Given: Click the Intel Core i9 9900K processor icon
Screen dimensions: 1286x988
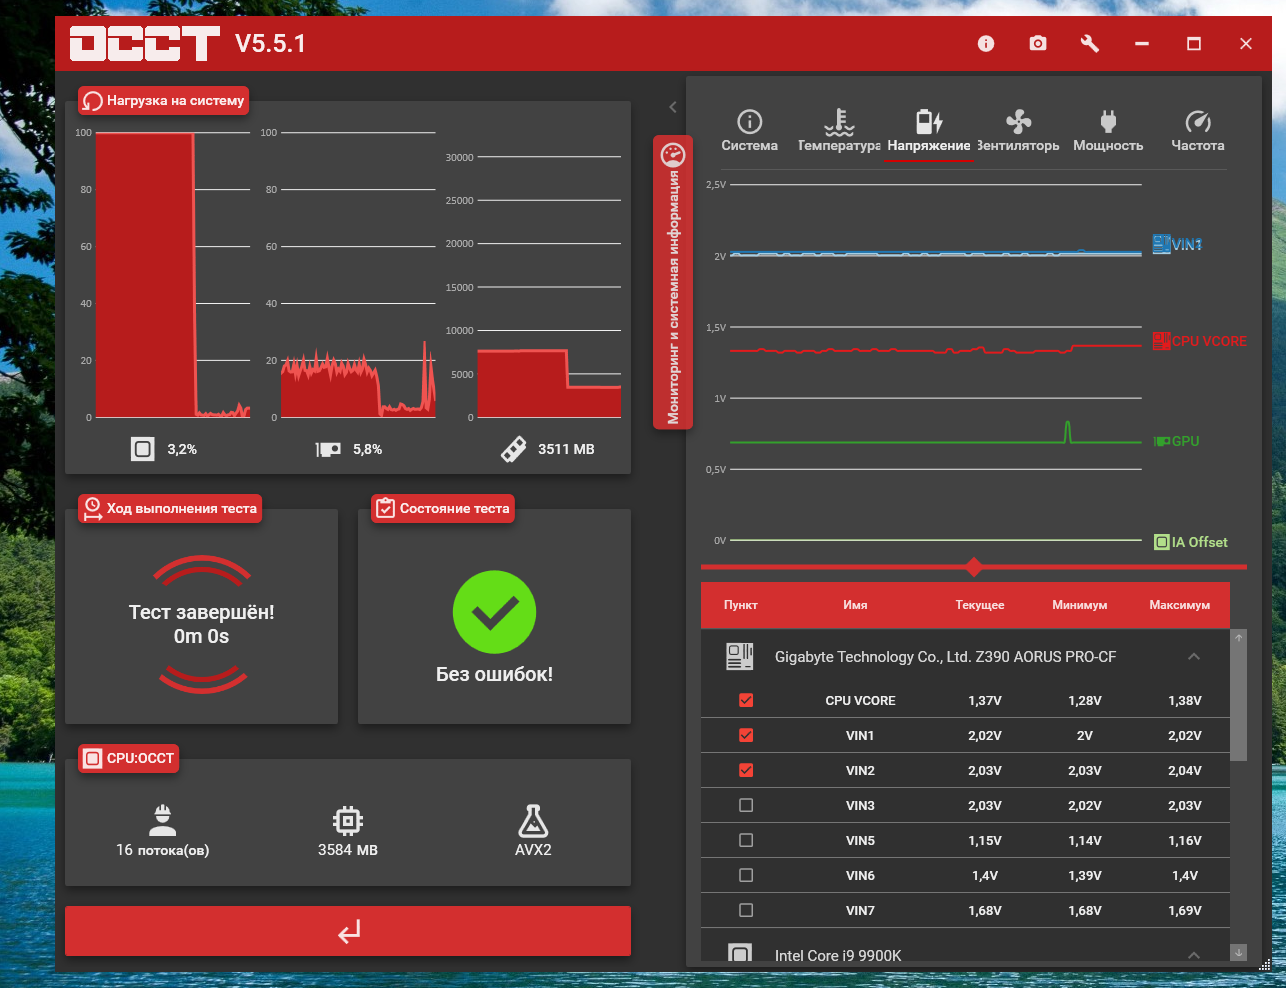Looking at the screenshot, I should pos(740,953).
